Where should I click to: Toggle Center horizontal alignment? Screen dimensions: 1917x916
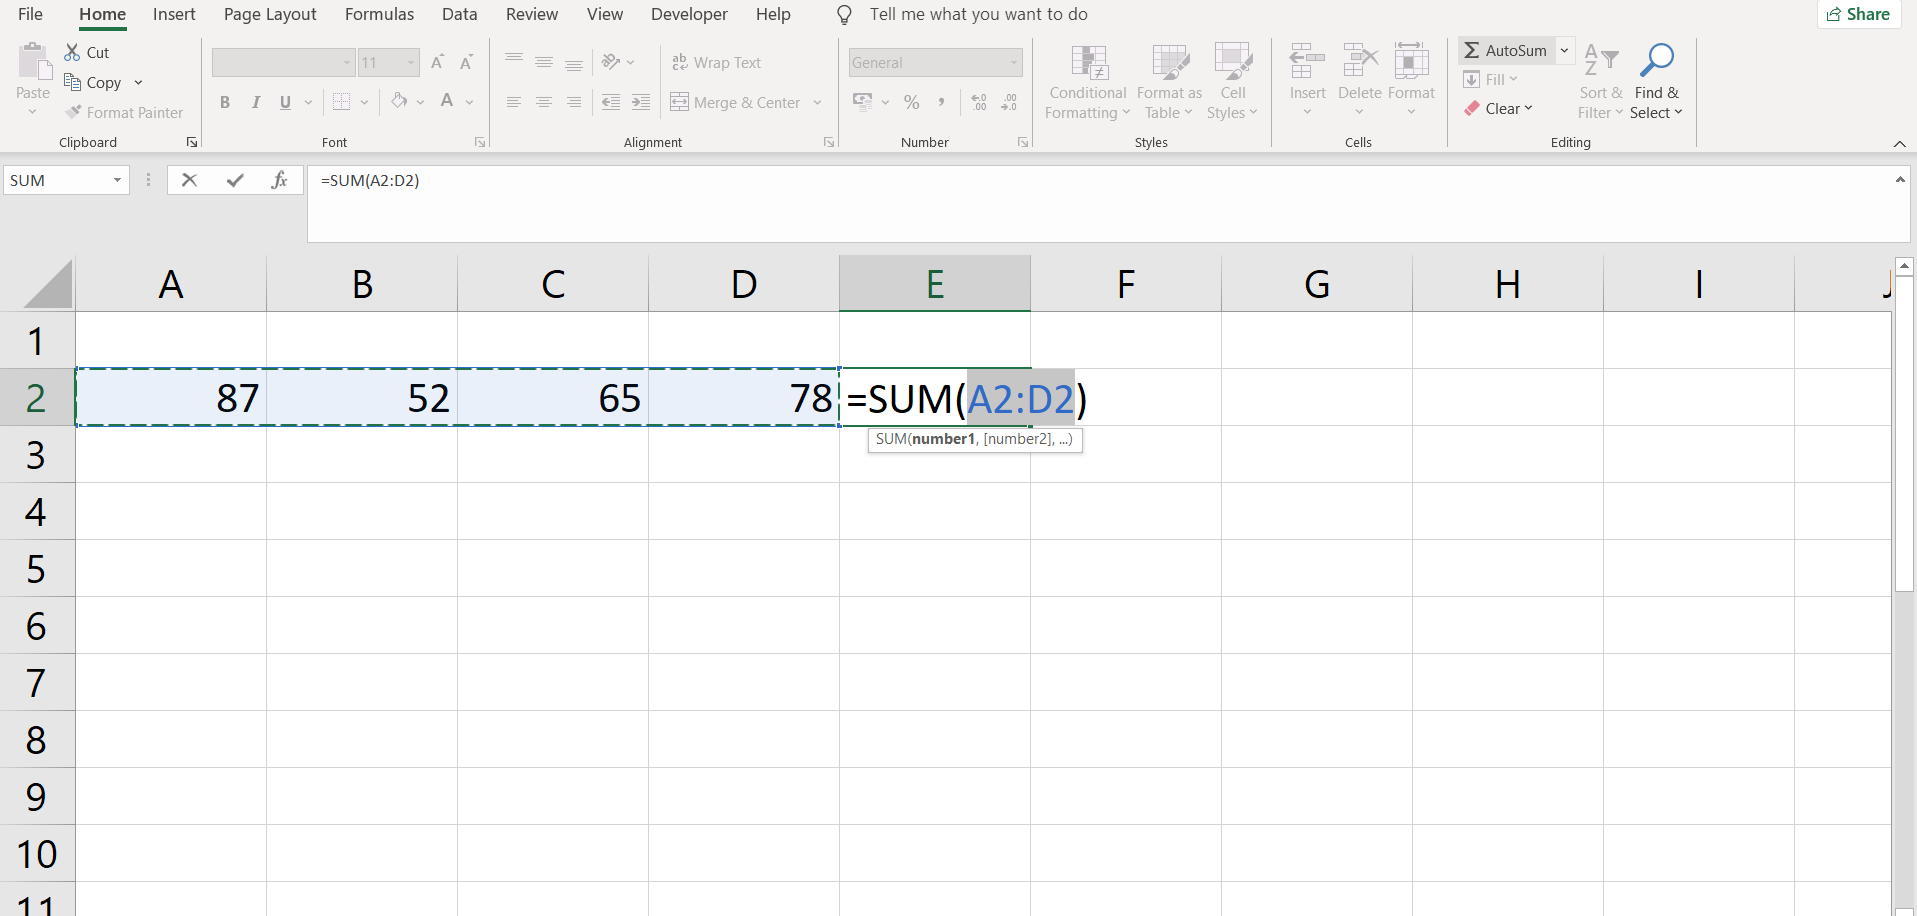point(544,102)
